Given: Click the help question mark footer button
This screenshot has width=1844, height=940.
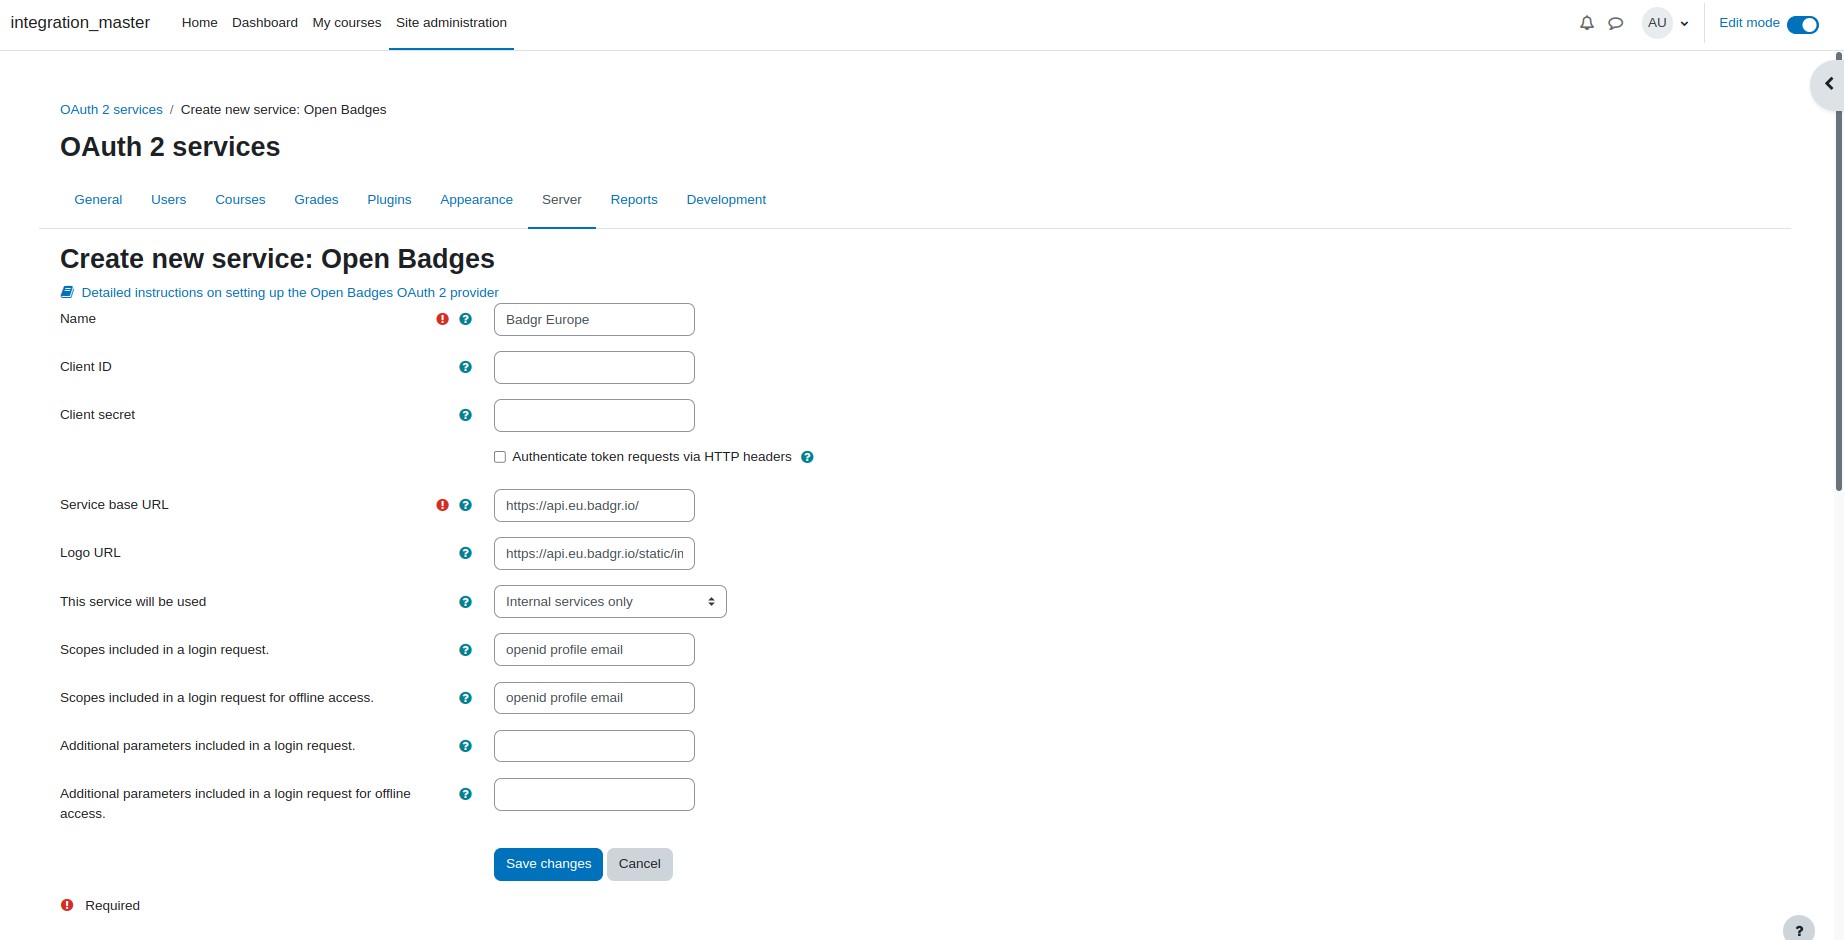Looking at the screenshot, I should 1799,930.
